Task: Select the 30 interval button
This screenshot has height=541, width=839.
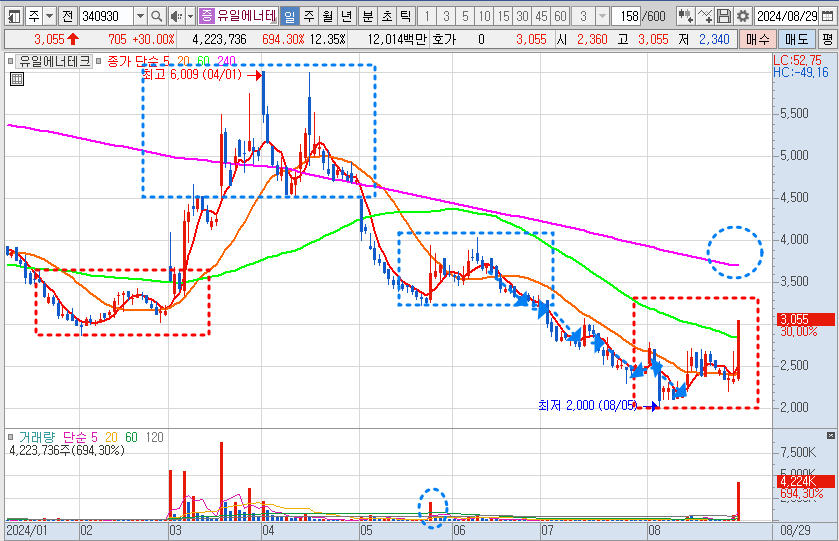Action: click(x=522, y=17)
